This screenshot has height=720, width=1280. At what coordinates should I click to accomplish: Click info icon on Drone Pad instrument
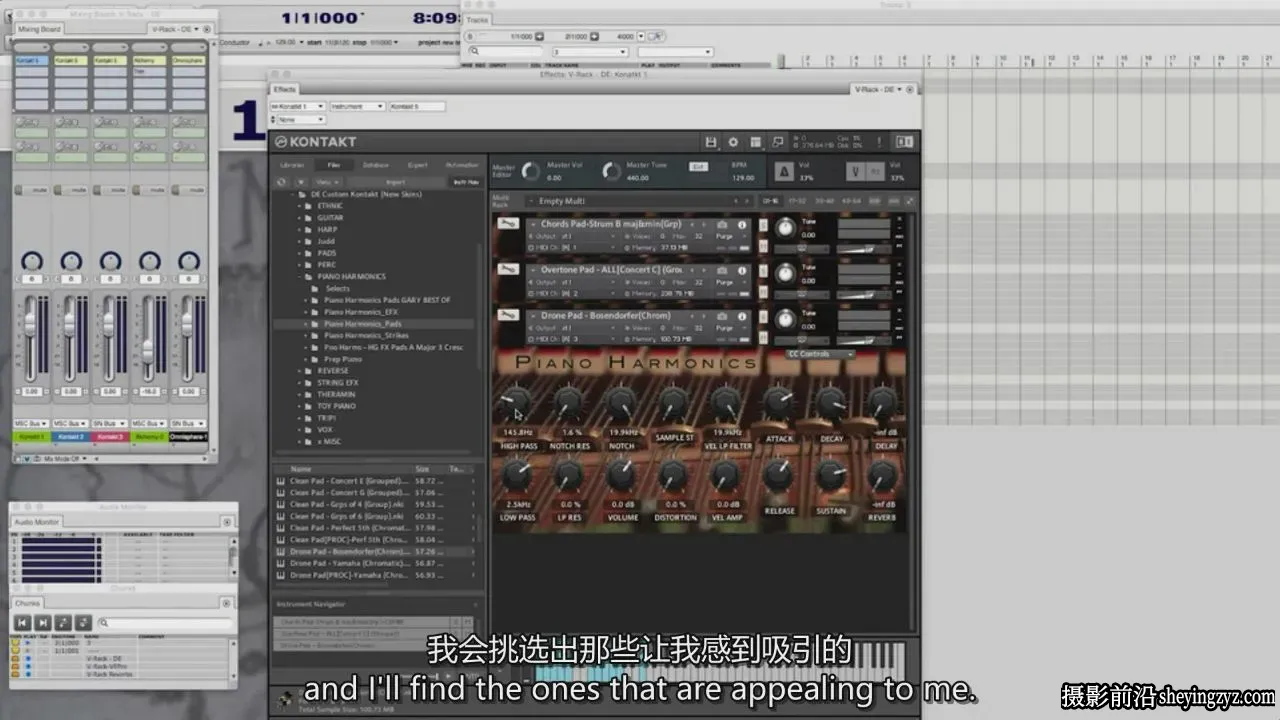[742, 316]
